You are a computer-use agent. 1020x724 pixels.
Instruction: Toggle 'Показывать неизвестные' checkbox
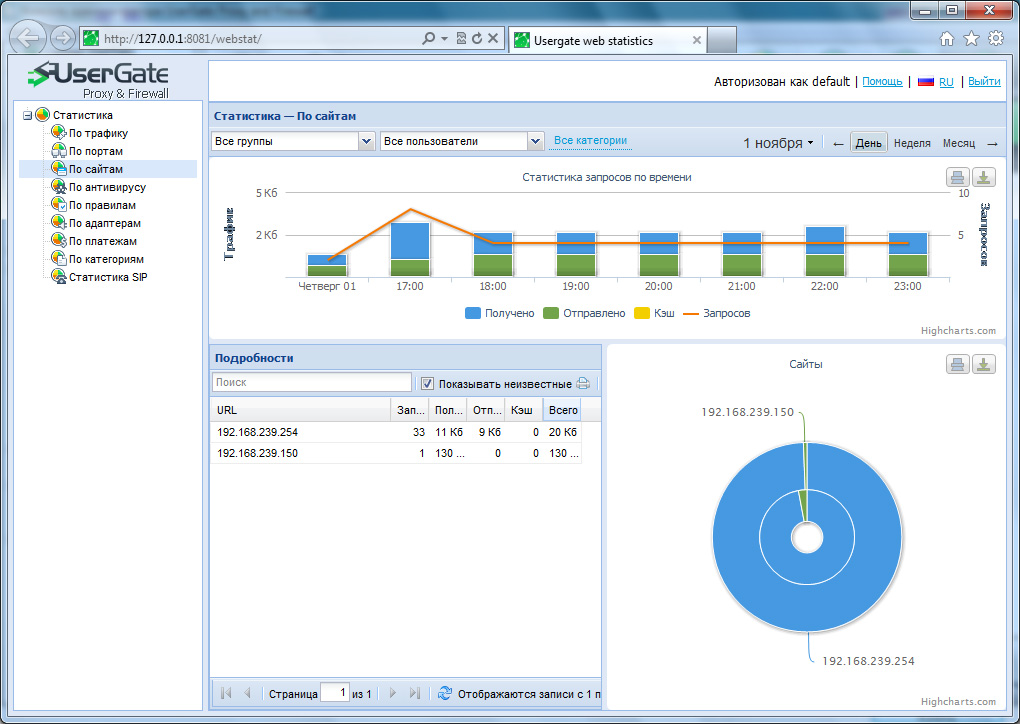pyautogui.click(x=427, y=383)
